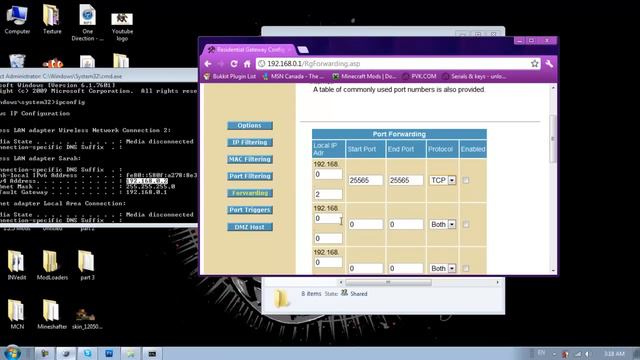Open the Serials & keys bookmark
The image size is (640, 360).
[474, 76]
